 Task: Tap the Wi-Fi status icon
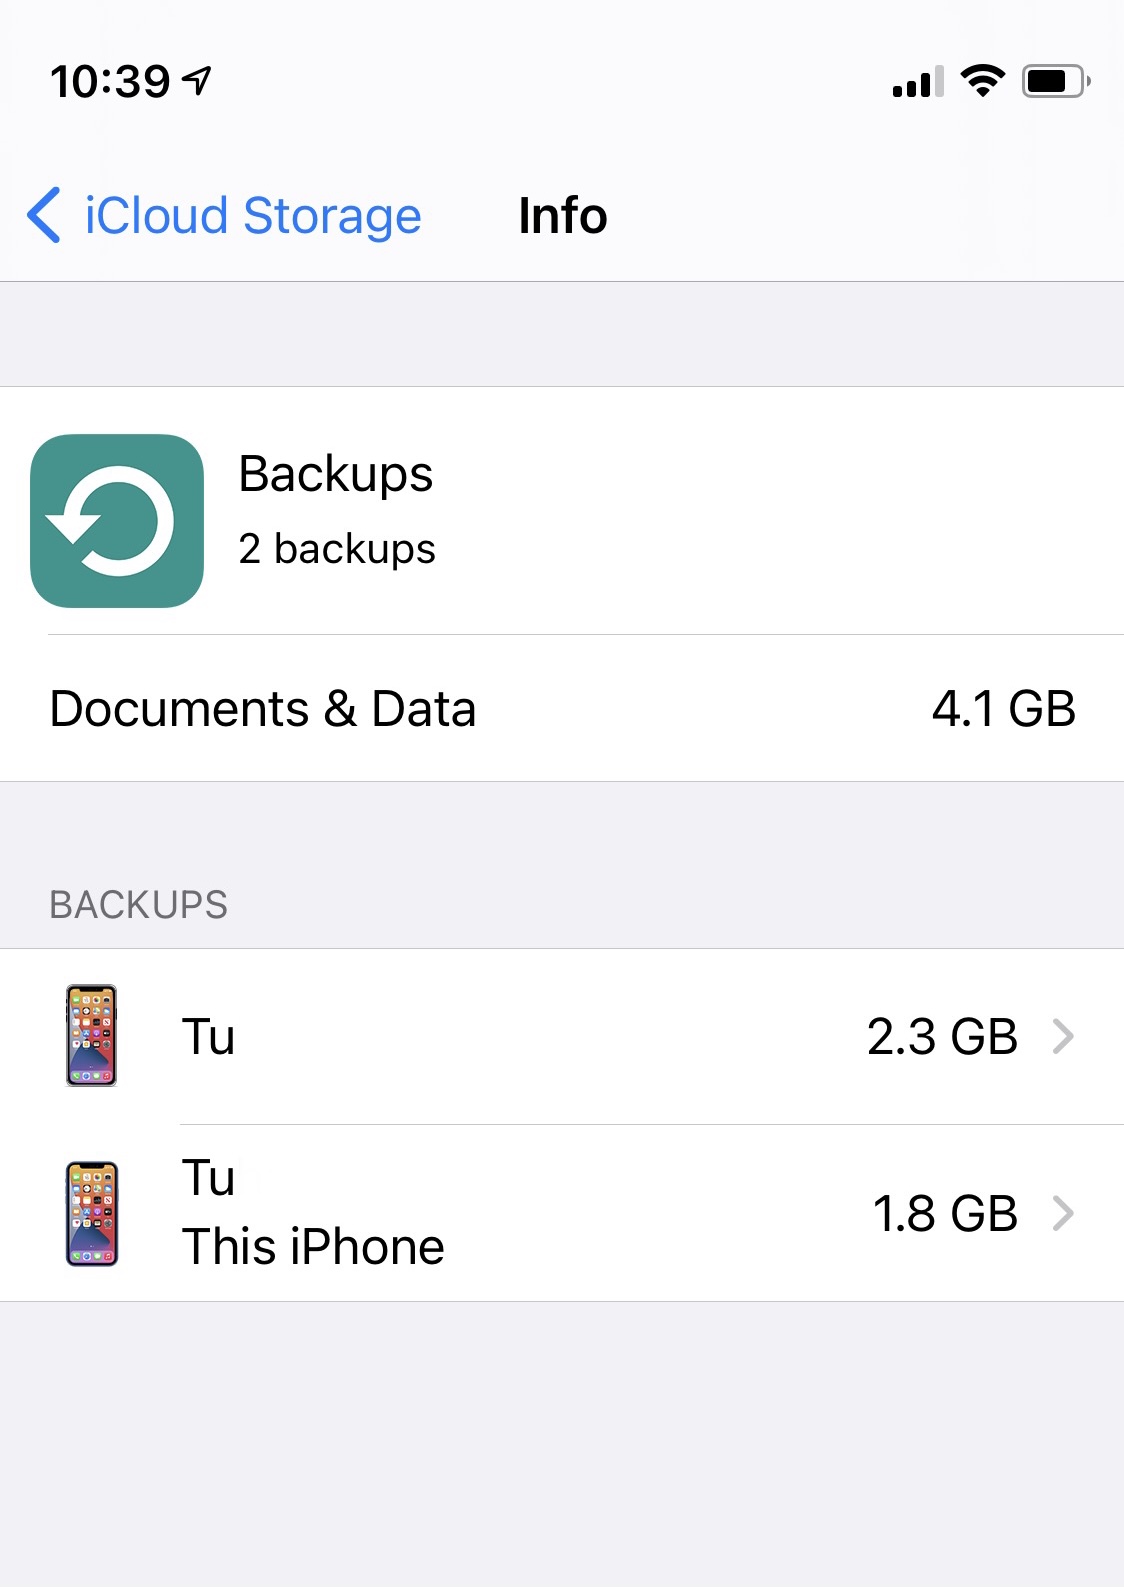(x=982, y=81)
